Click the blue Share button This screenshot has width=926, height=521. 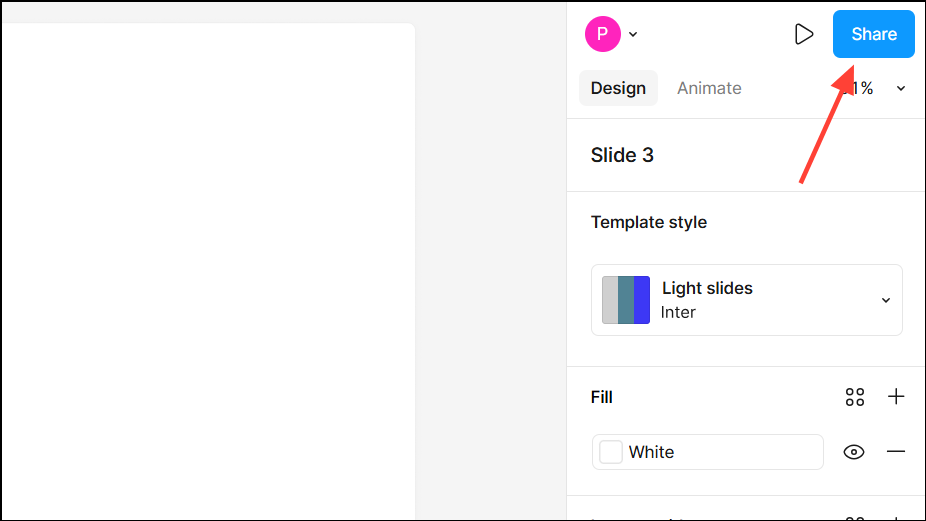[x=873, y=35]
